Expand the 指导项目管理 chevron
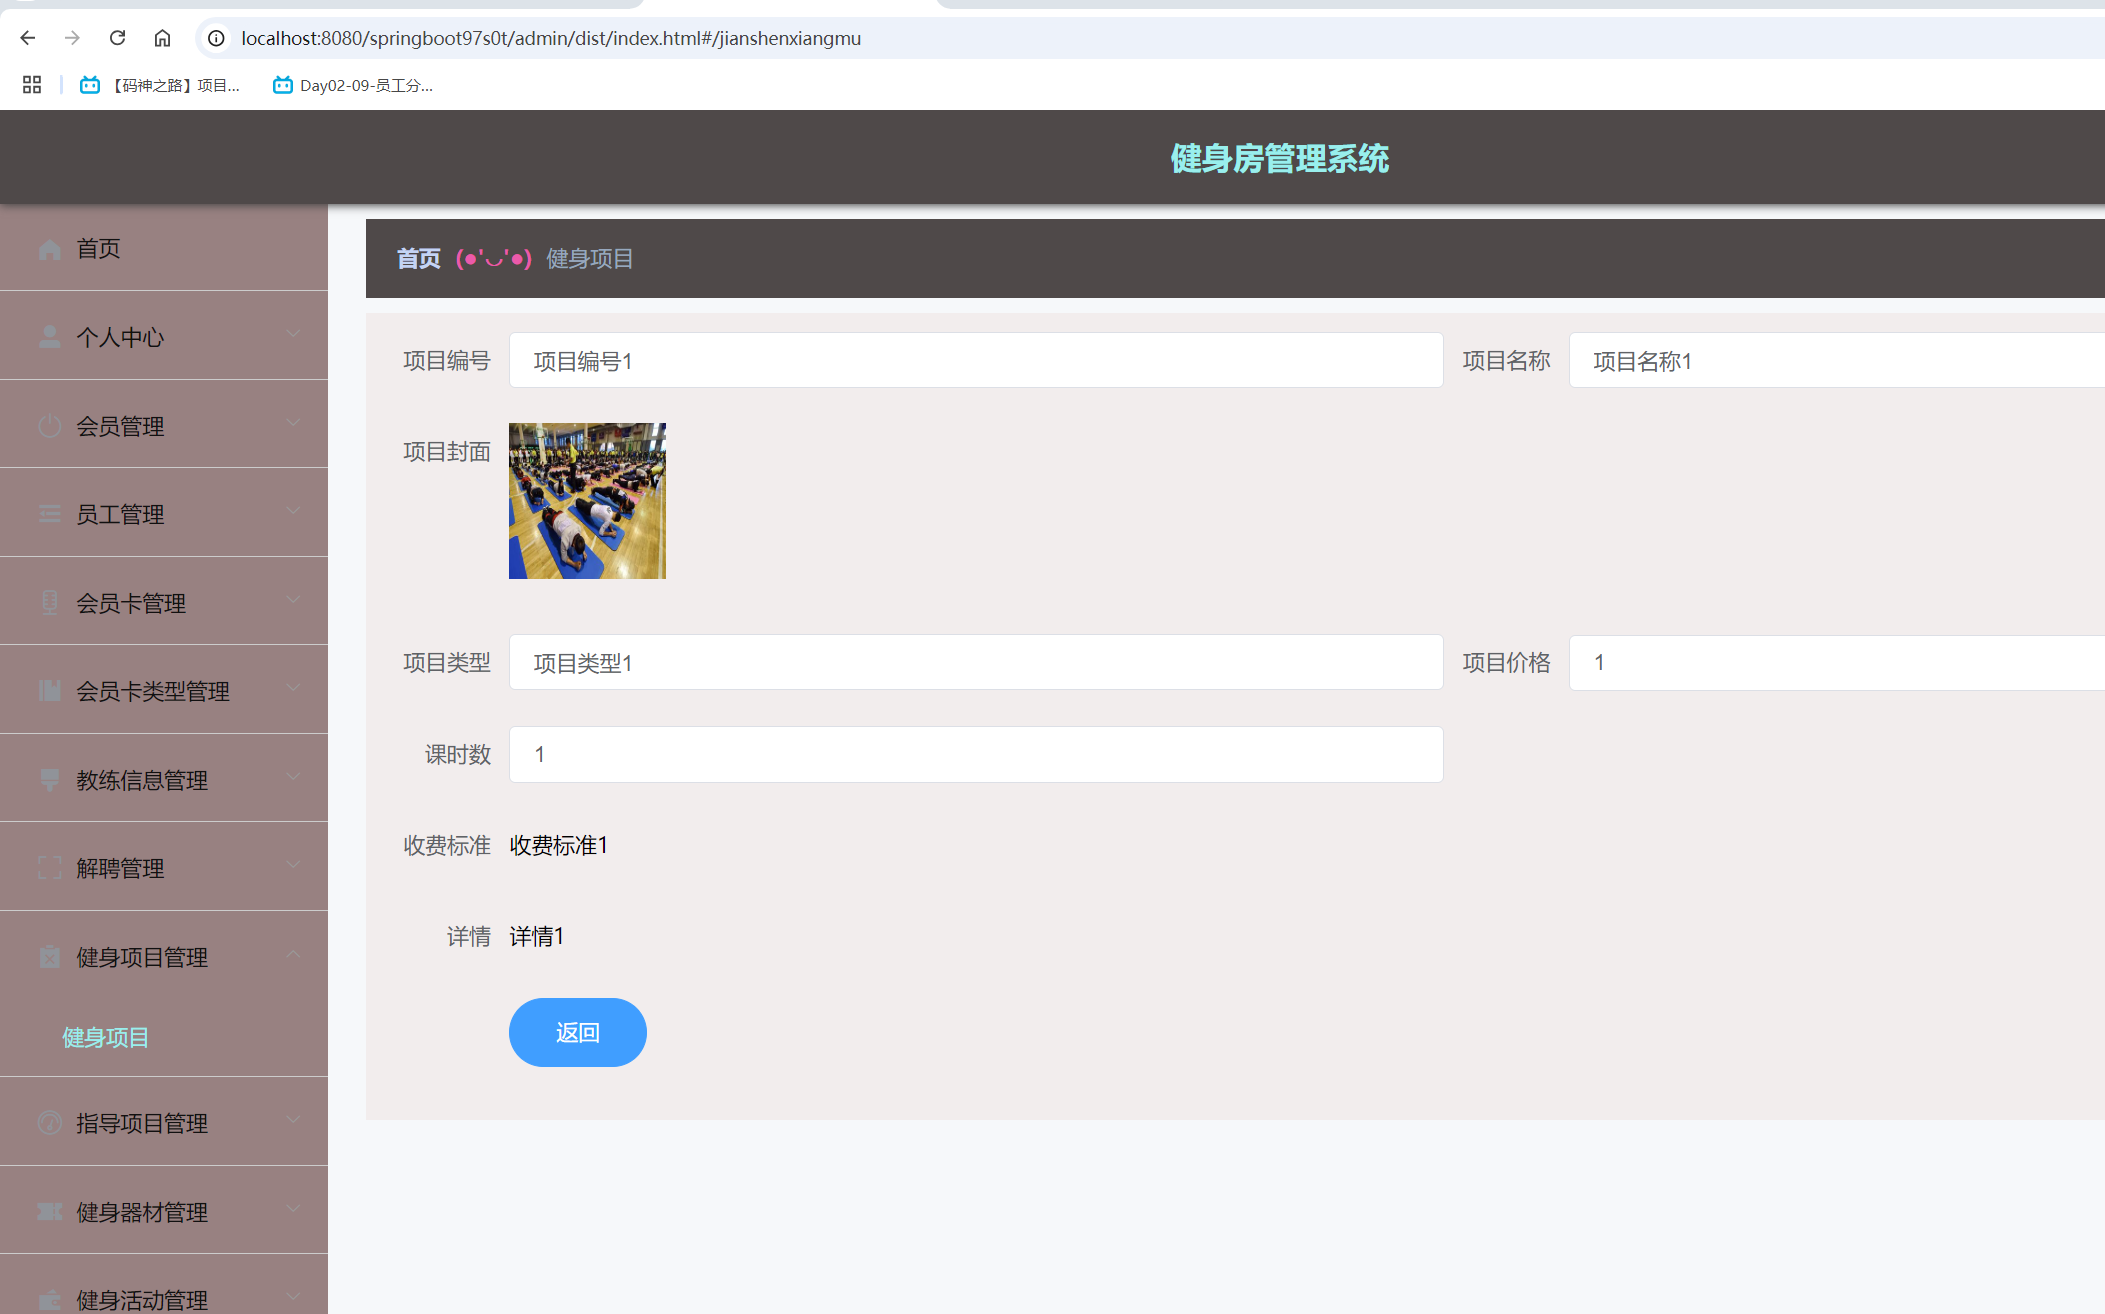The height and width of the screenshot is (1314, 2105). click(293, 1120)
